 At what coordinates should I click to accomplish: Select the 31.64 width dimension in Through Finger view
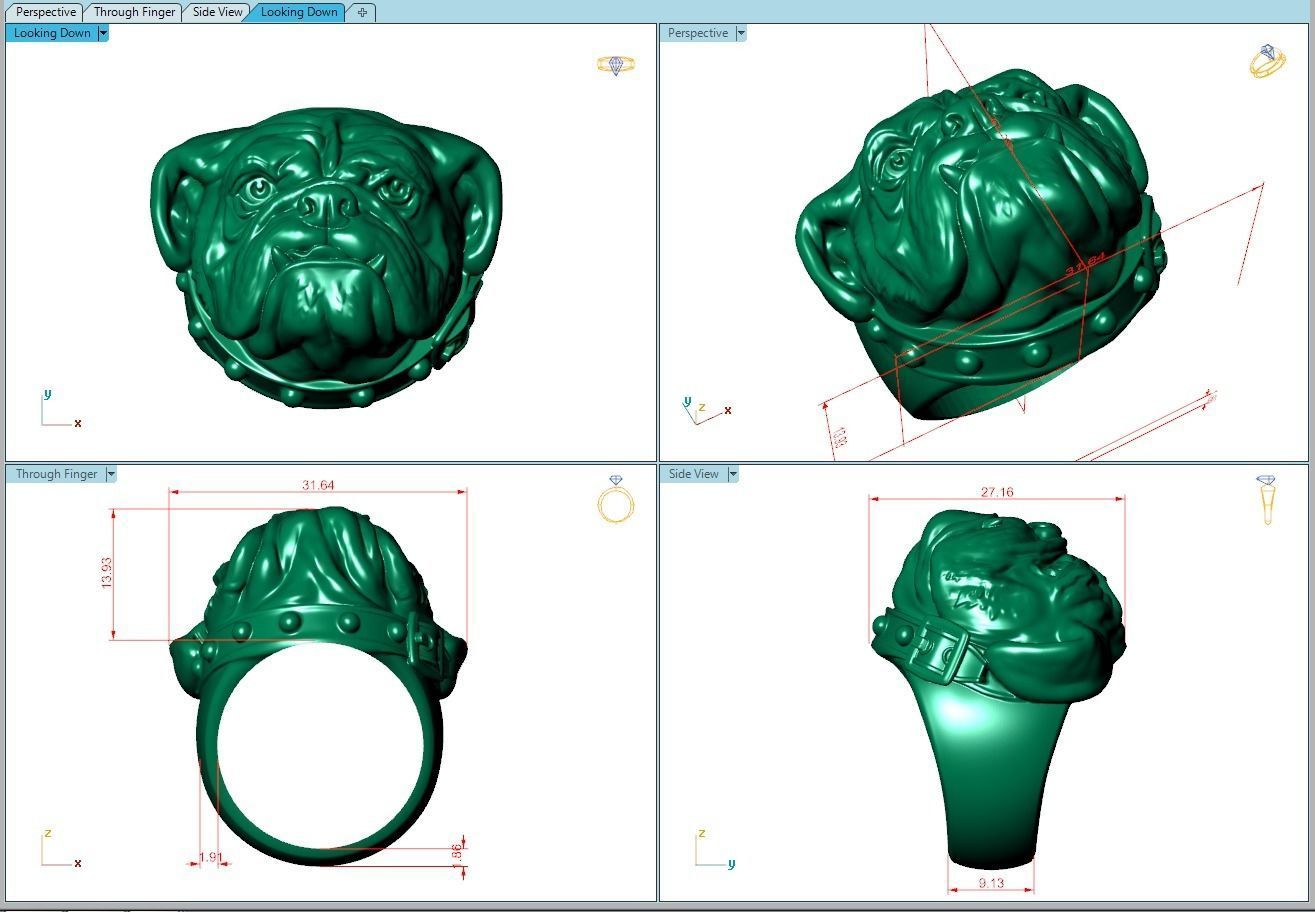[318, 485]
